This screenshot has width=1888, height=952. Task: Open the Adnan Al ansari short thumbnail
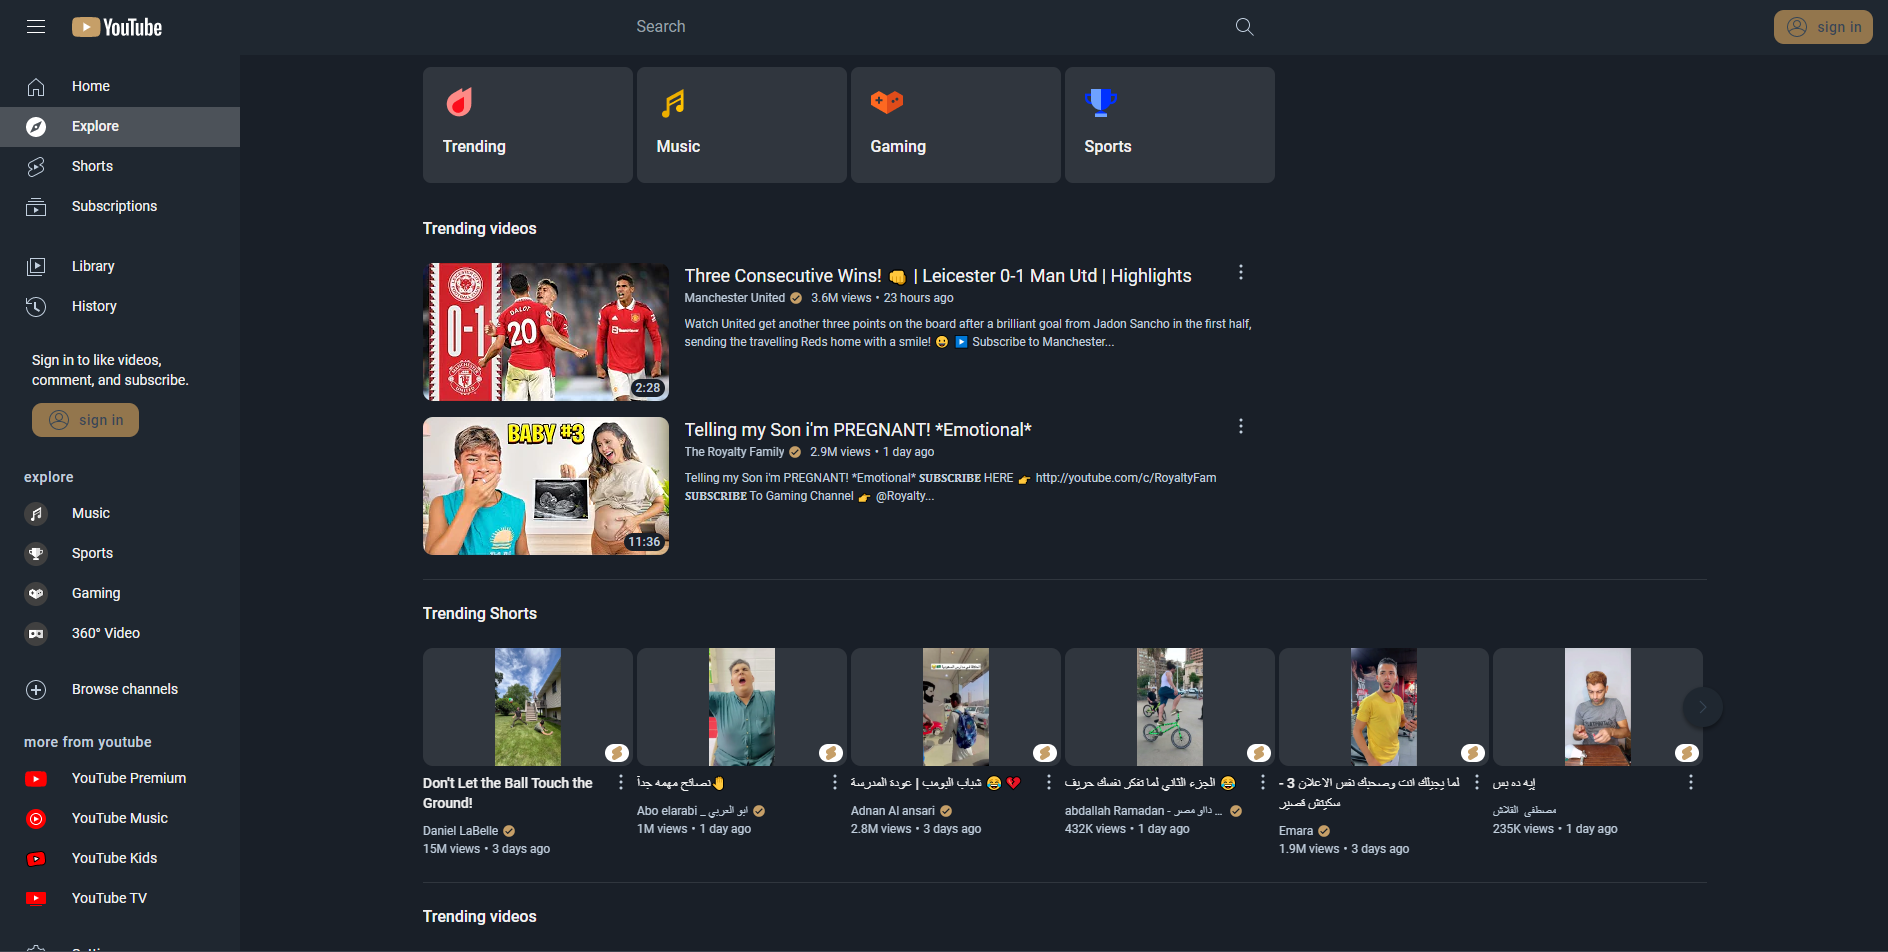tap(956, 707)
